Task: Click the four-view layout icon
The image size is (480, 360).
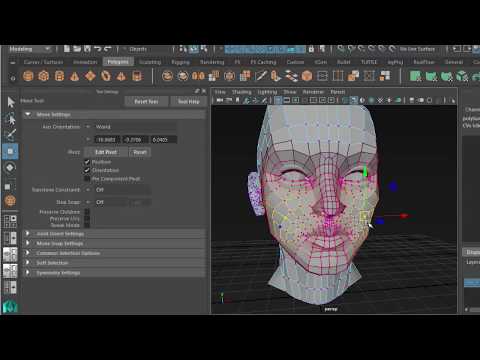Action: point(10,221)
